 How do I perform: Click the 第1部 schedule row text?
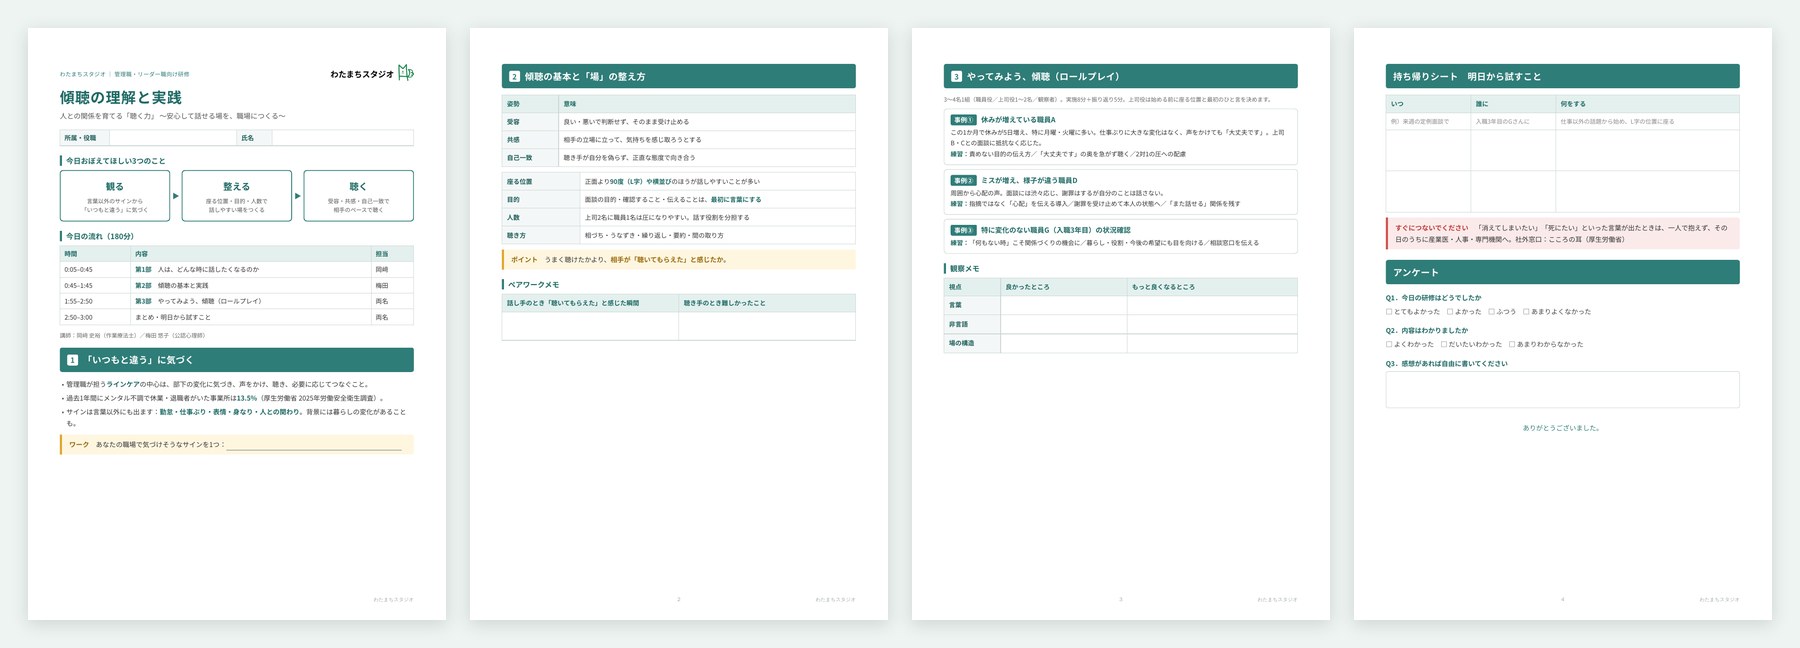point(197,270)
